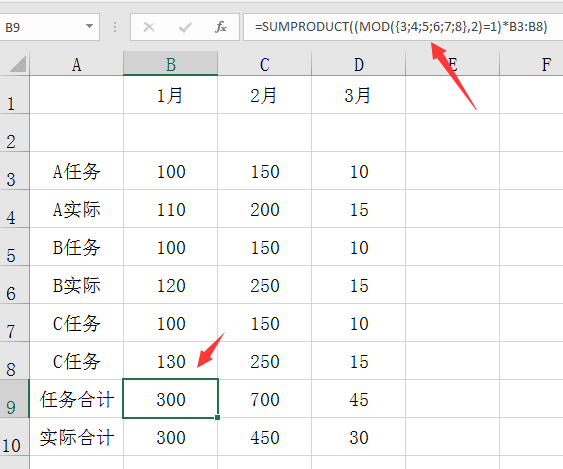Click cell D7 with value 10

pyautogui.click(x=359, y=323)
